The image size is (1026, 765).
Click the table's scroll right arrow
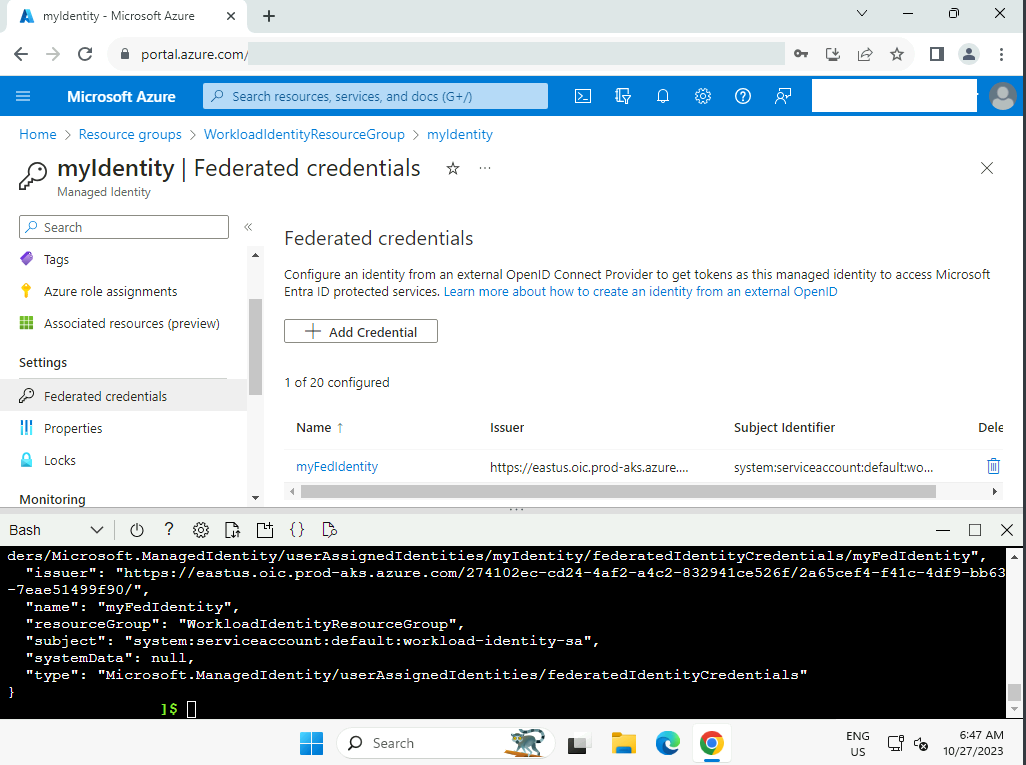tap(995, 491)
